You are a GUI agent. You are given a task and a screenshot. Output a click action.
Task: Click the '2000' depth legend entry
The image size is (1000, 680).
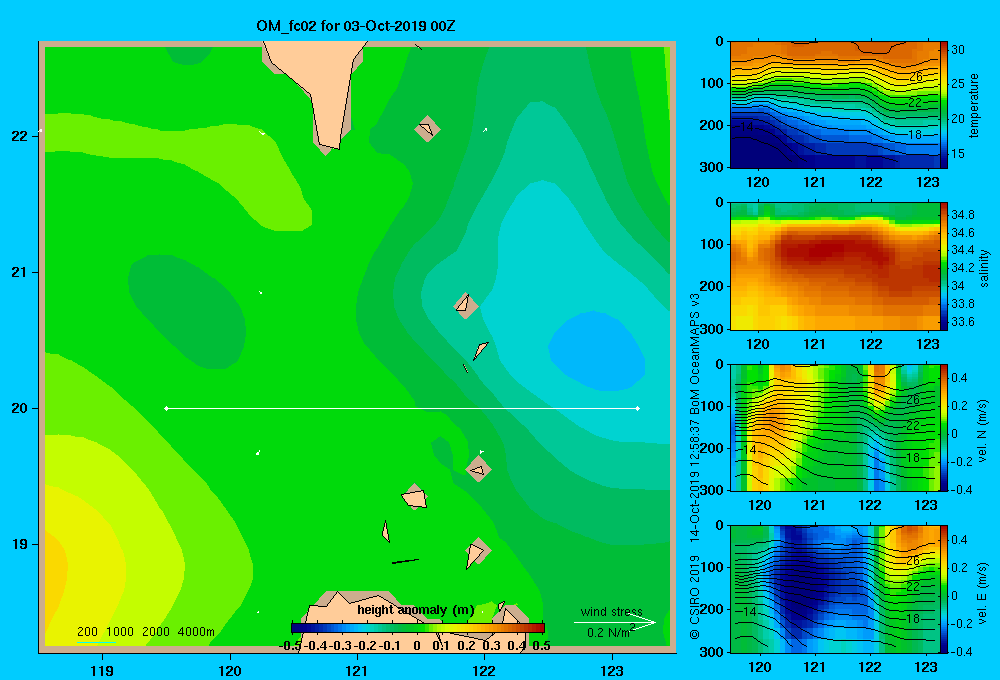coord(156,632)
